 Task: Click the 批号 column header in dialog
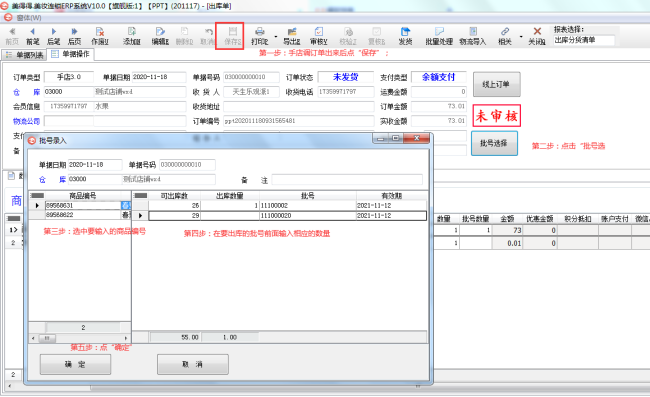(x=308, y=196)
